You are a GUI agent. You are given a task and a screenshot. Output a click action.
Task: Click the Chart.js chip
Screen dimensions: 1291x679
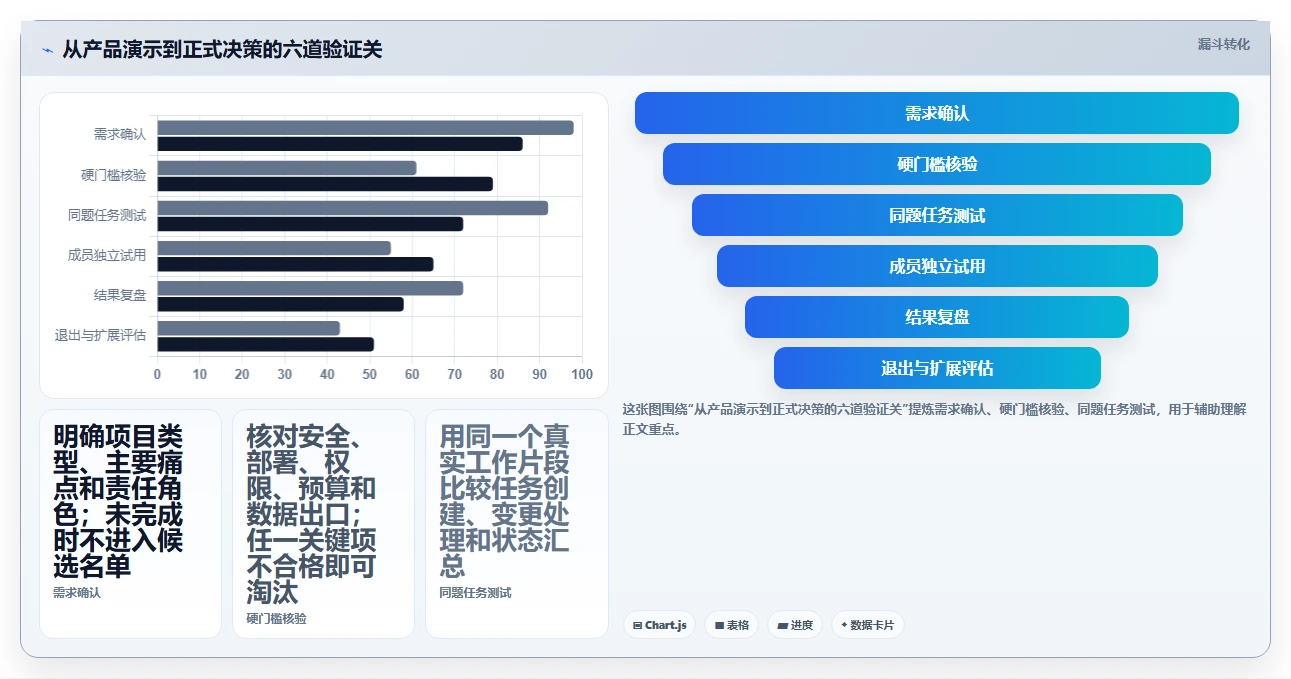coord(659,625)
